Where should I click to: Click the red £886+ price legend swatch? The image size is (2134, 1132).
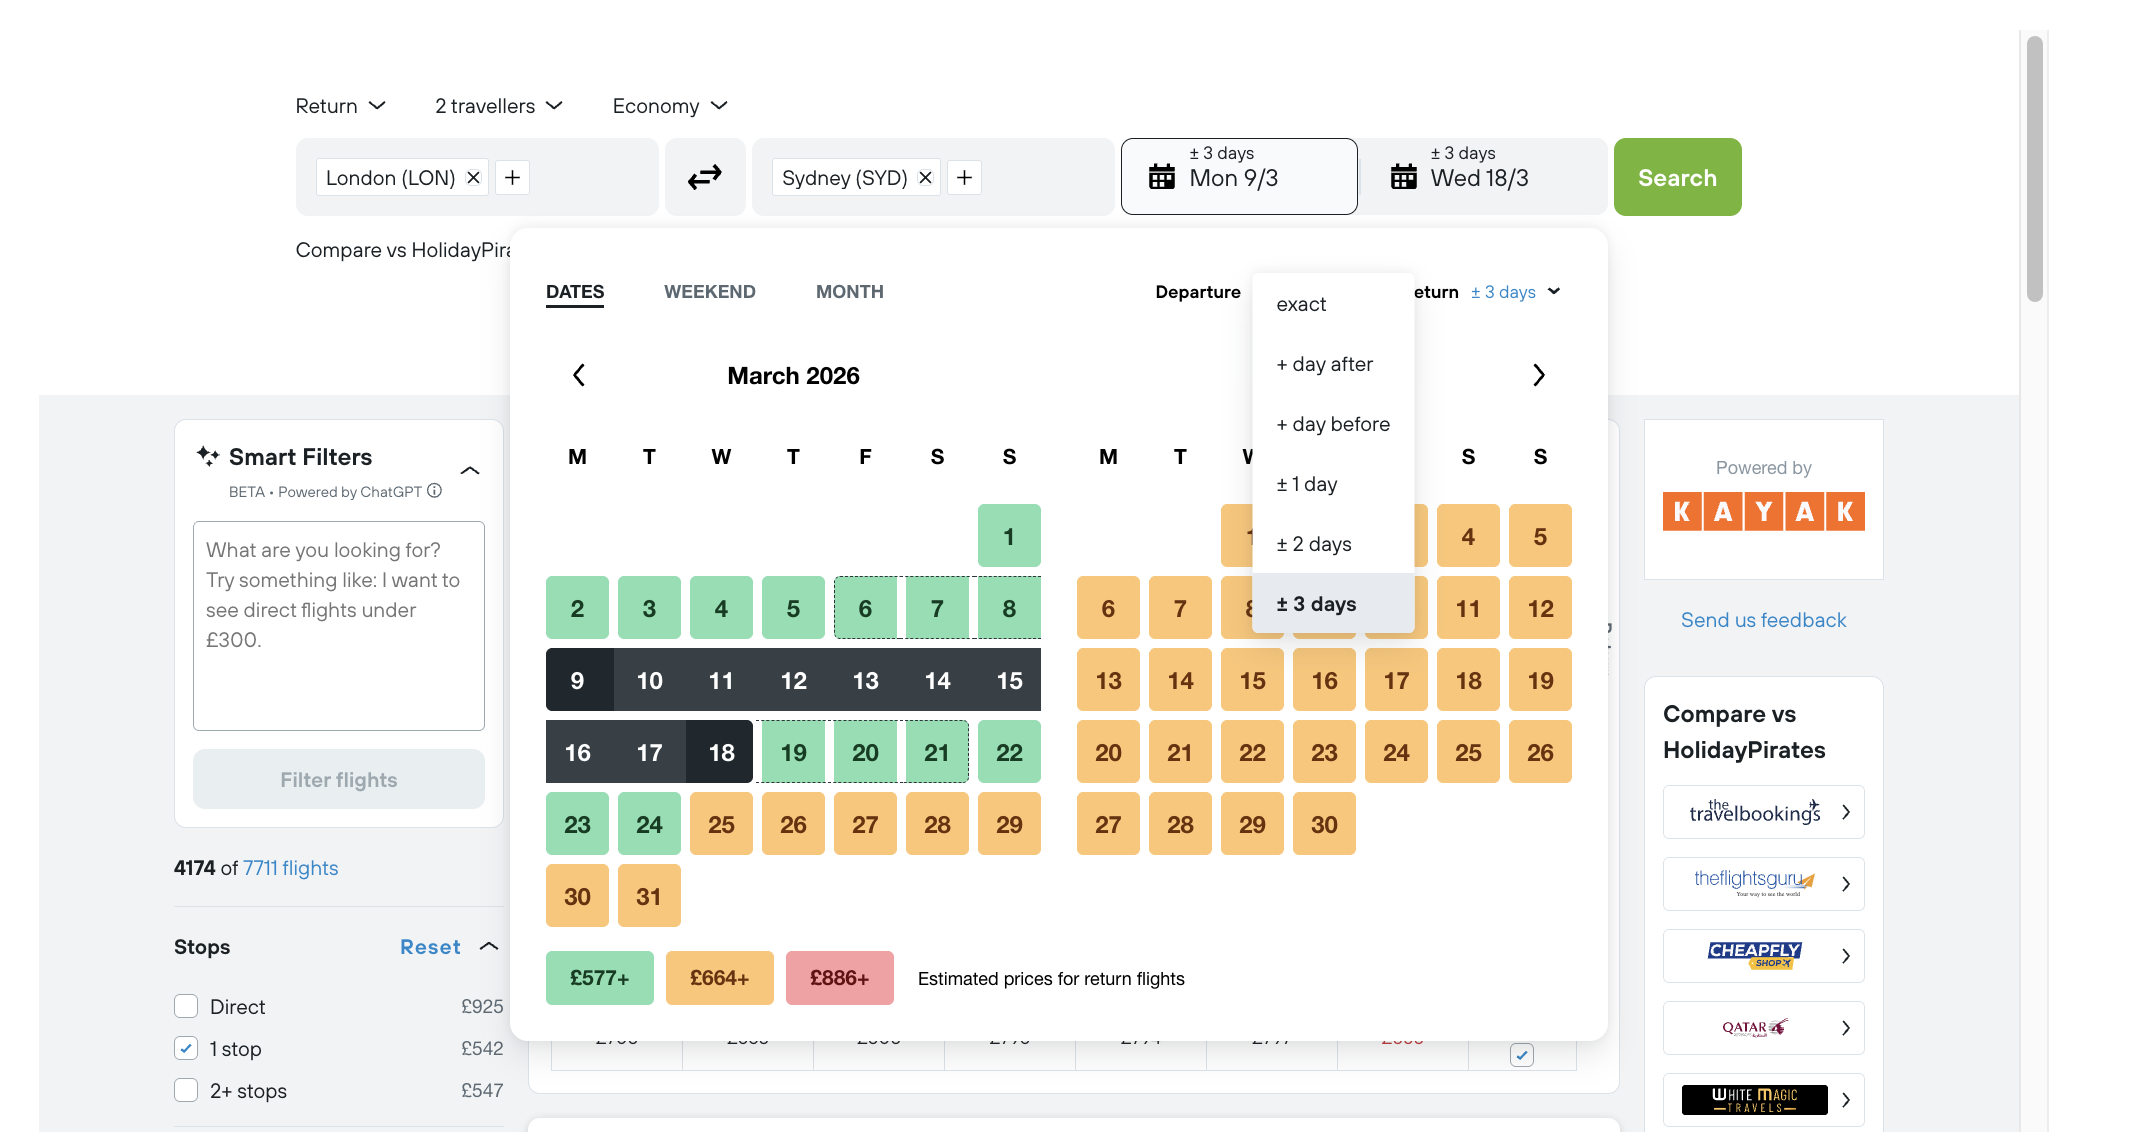[839, 978]
